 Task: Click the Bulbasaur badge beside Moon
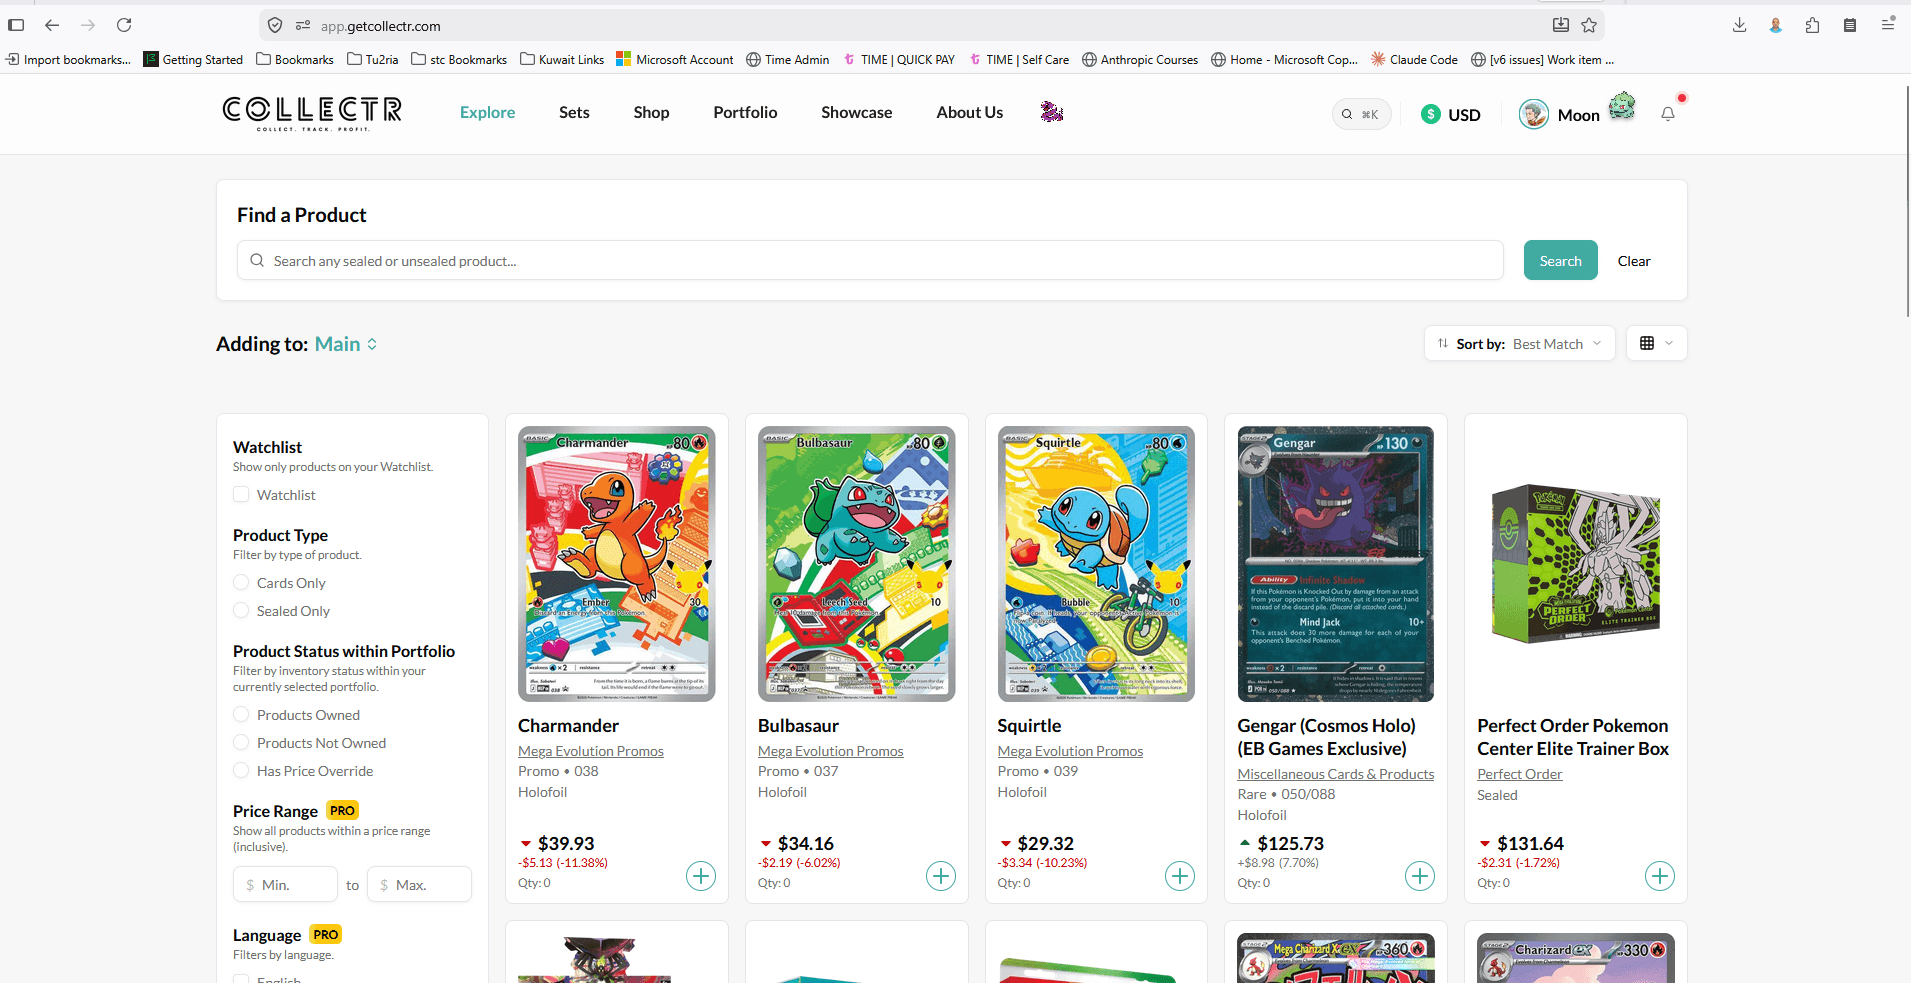[x=1622, y=105]
